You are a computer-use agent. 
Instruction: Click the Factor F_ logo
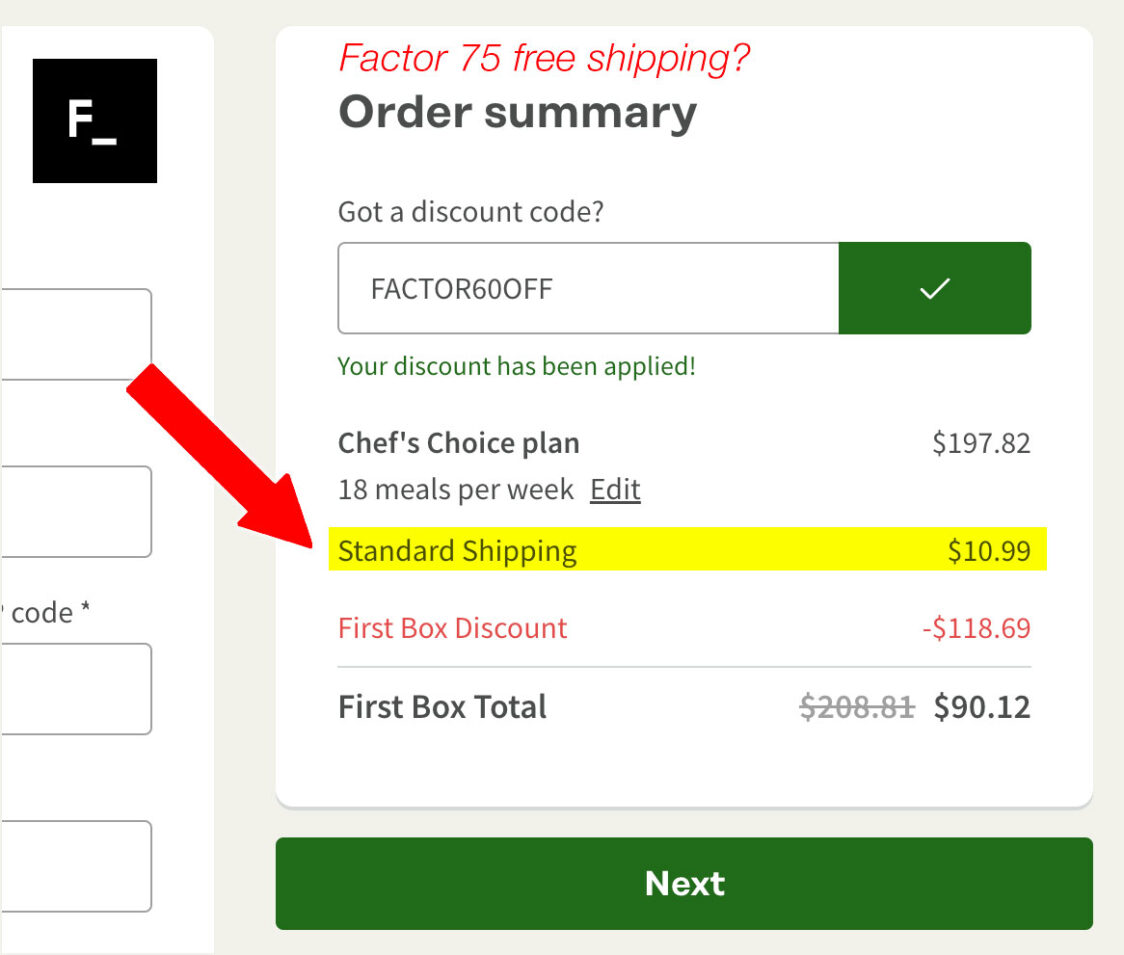click(x=95, y=120)
